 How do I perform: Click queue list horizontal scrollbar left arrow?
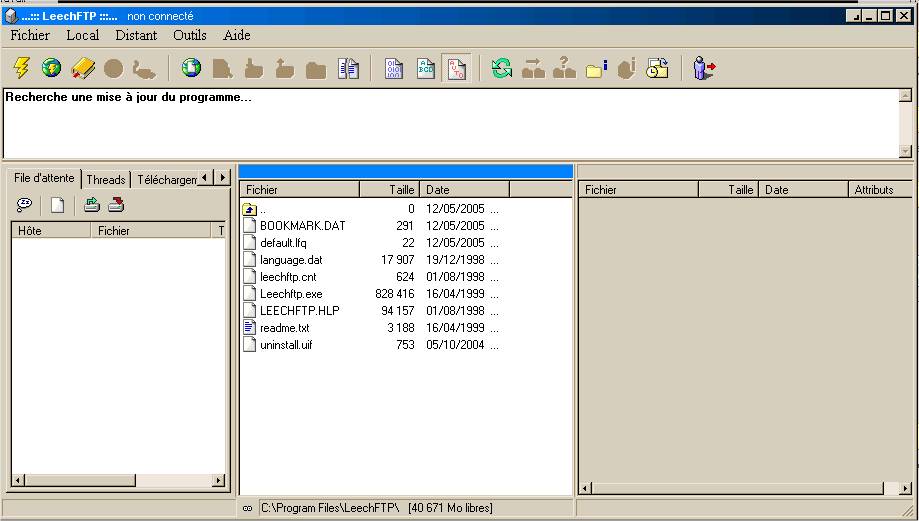pos(18,481)
